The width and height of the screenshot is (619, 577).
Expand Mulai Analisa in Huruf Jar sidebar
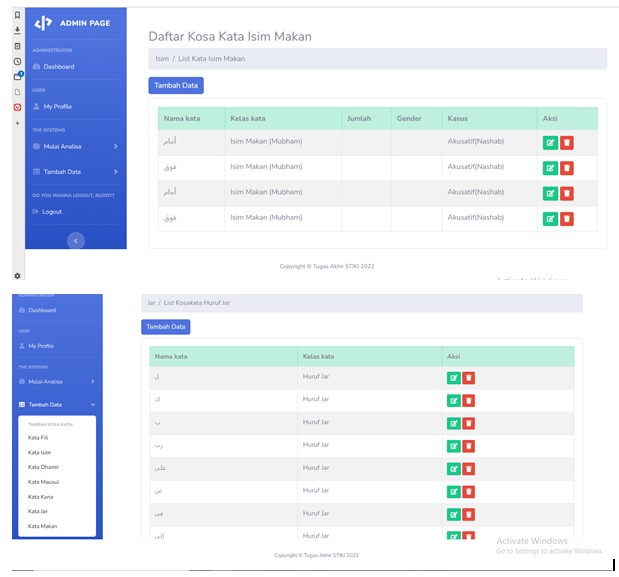click(x=57, y=382)
